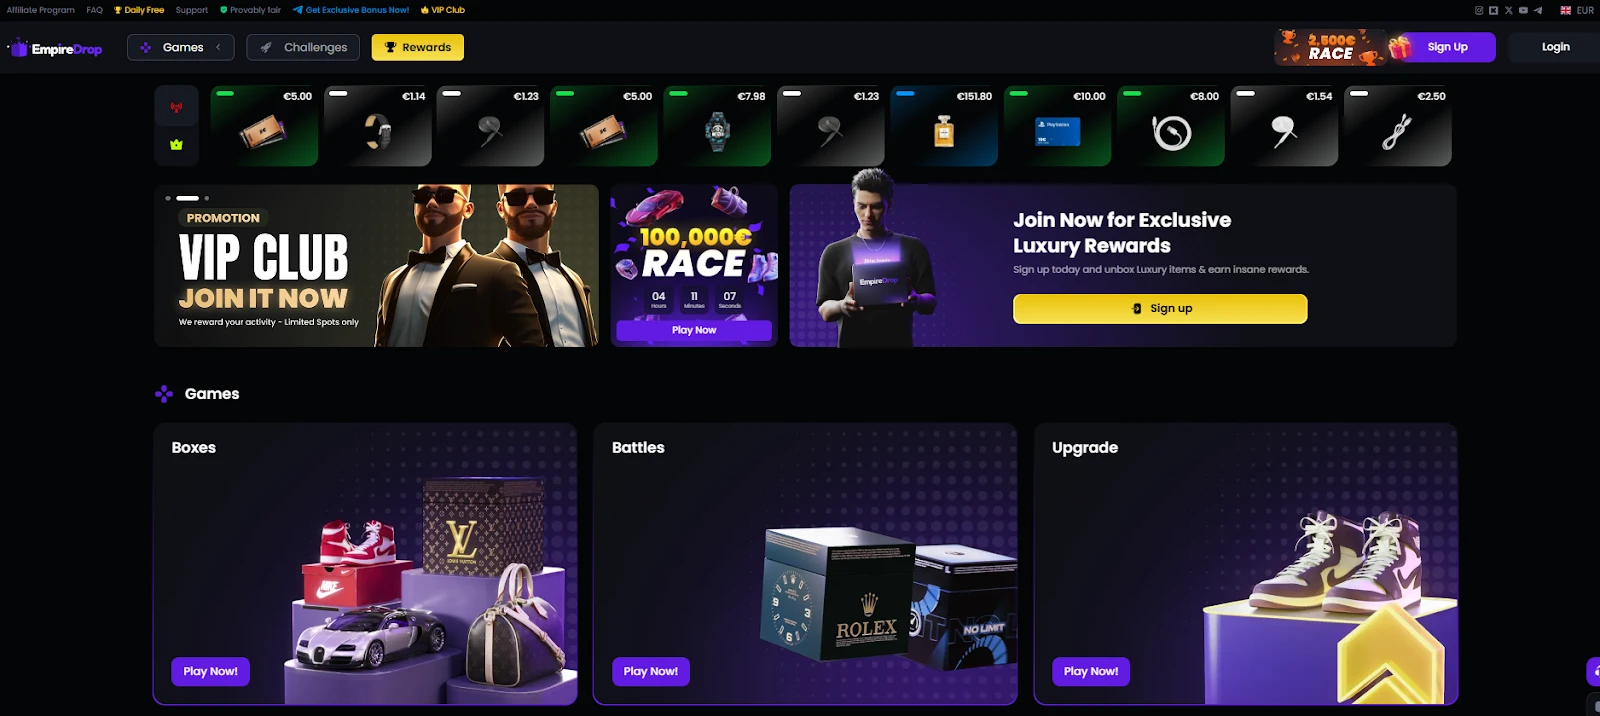Open the Telegram icon near EUR
This screenshot has height=716, width=1600.
1538,10
